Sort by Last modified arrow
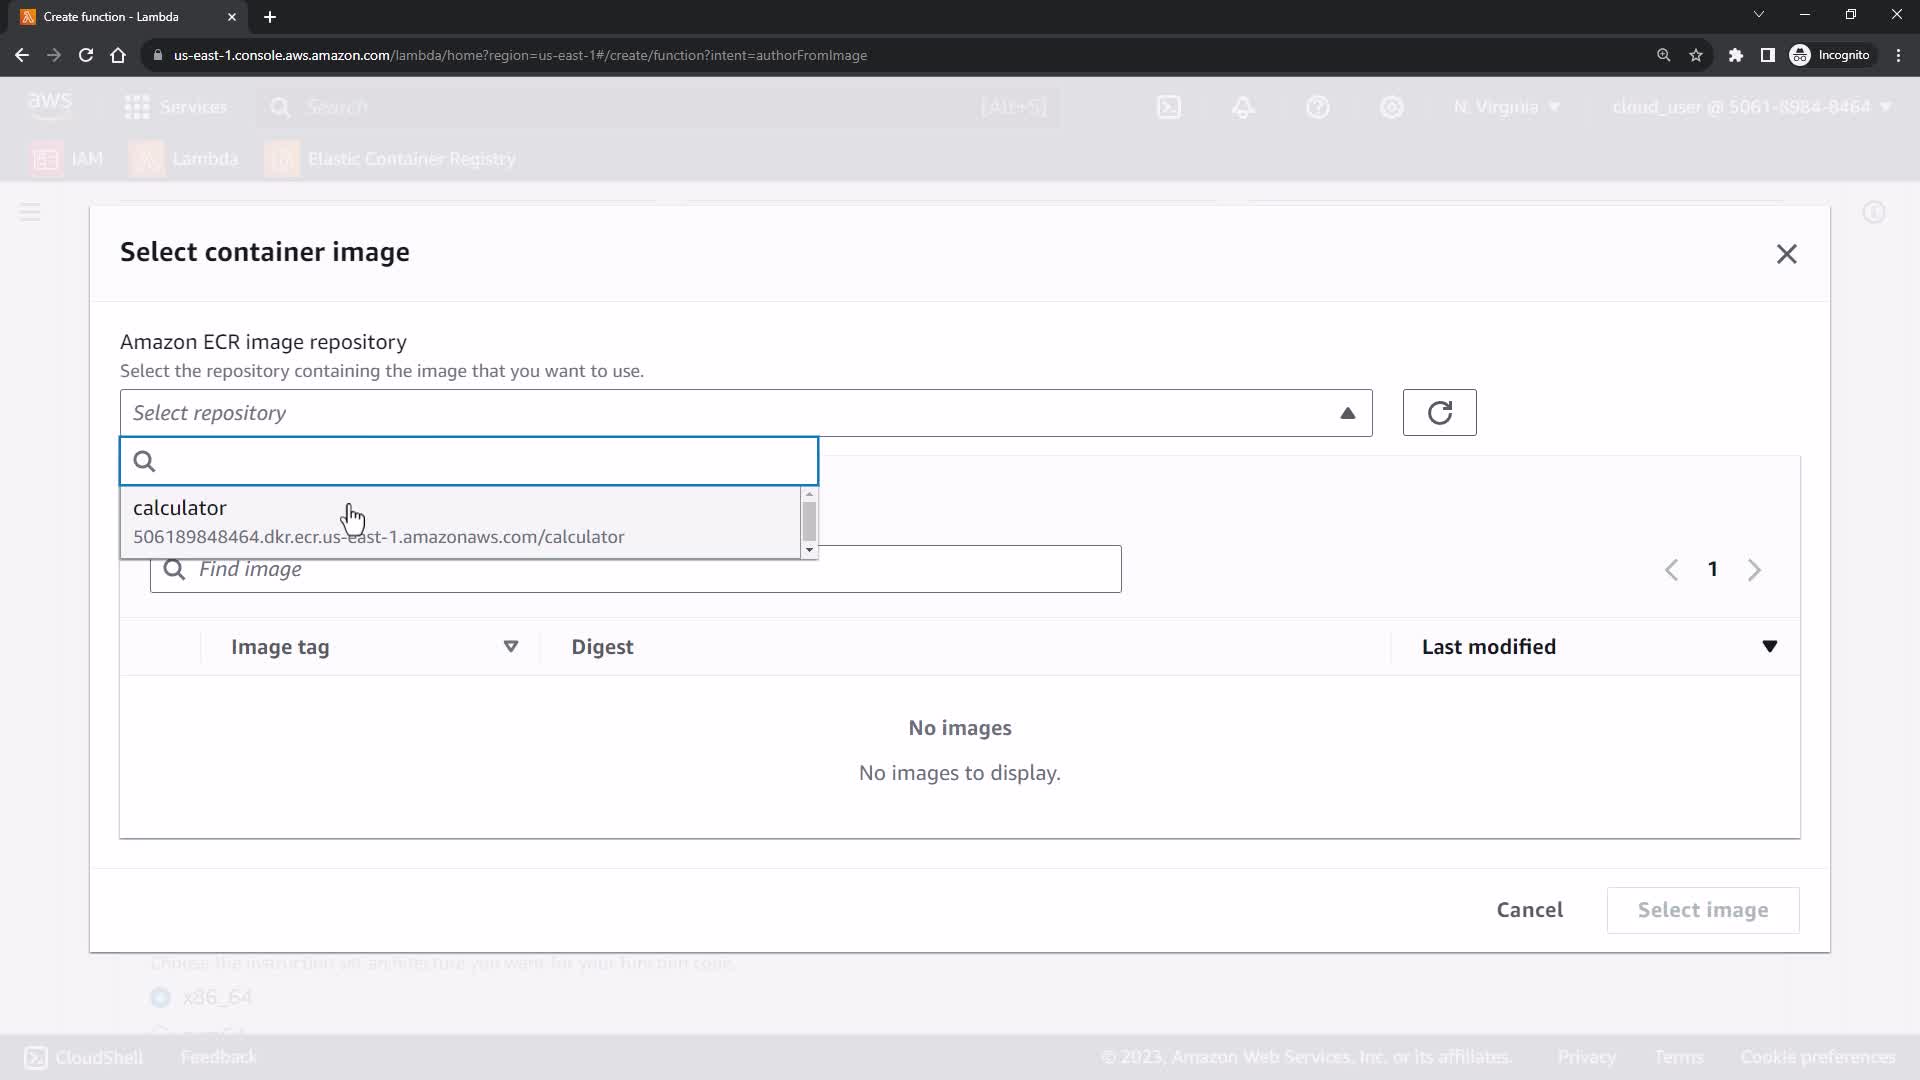This screenshot has width=1920, height=1080. (x=1769, y=647)
